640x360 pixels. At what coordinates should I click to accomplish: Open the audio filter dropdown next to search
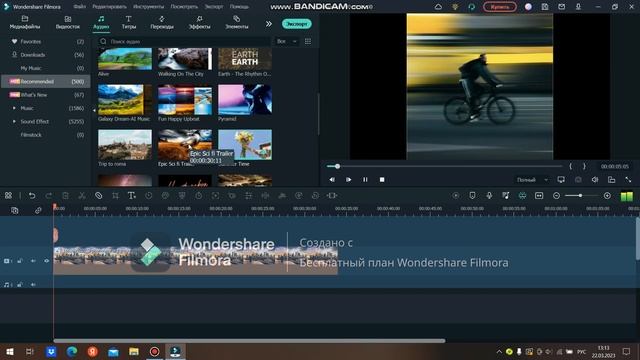pyautogui.click(x=287, y=41)
